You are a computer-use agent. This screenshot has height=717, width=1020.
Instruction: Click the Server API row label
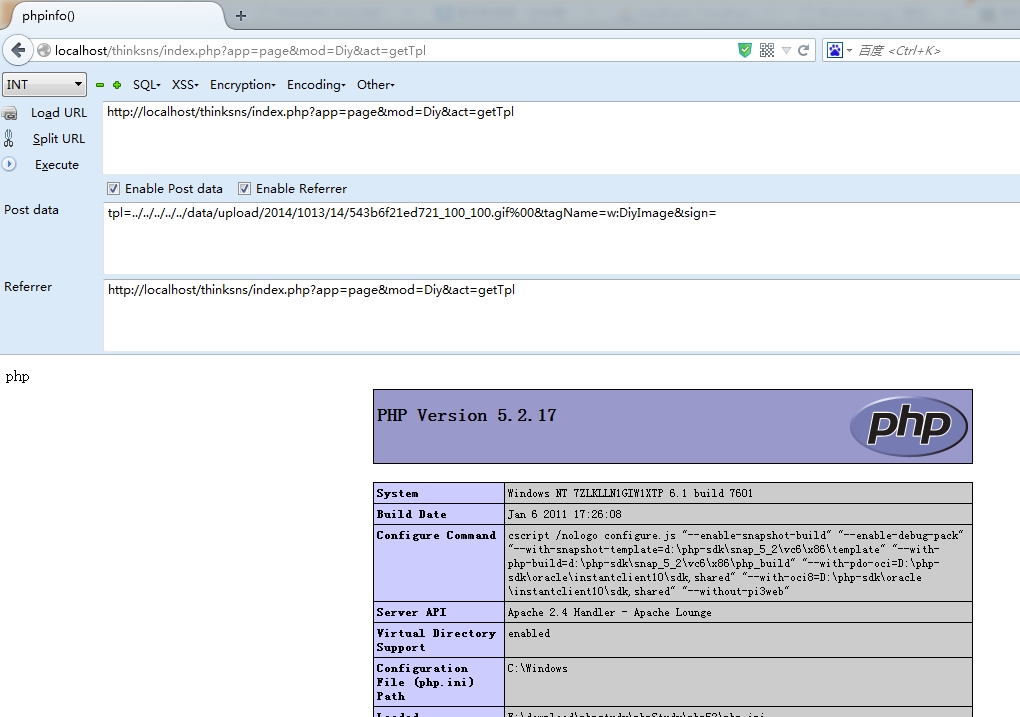tap(411, 612)
